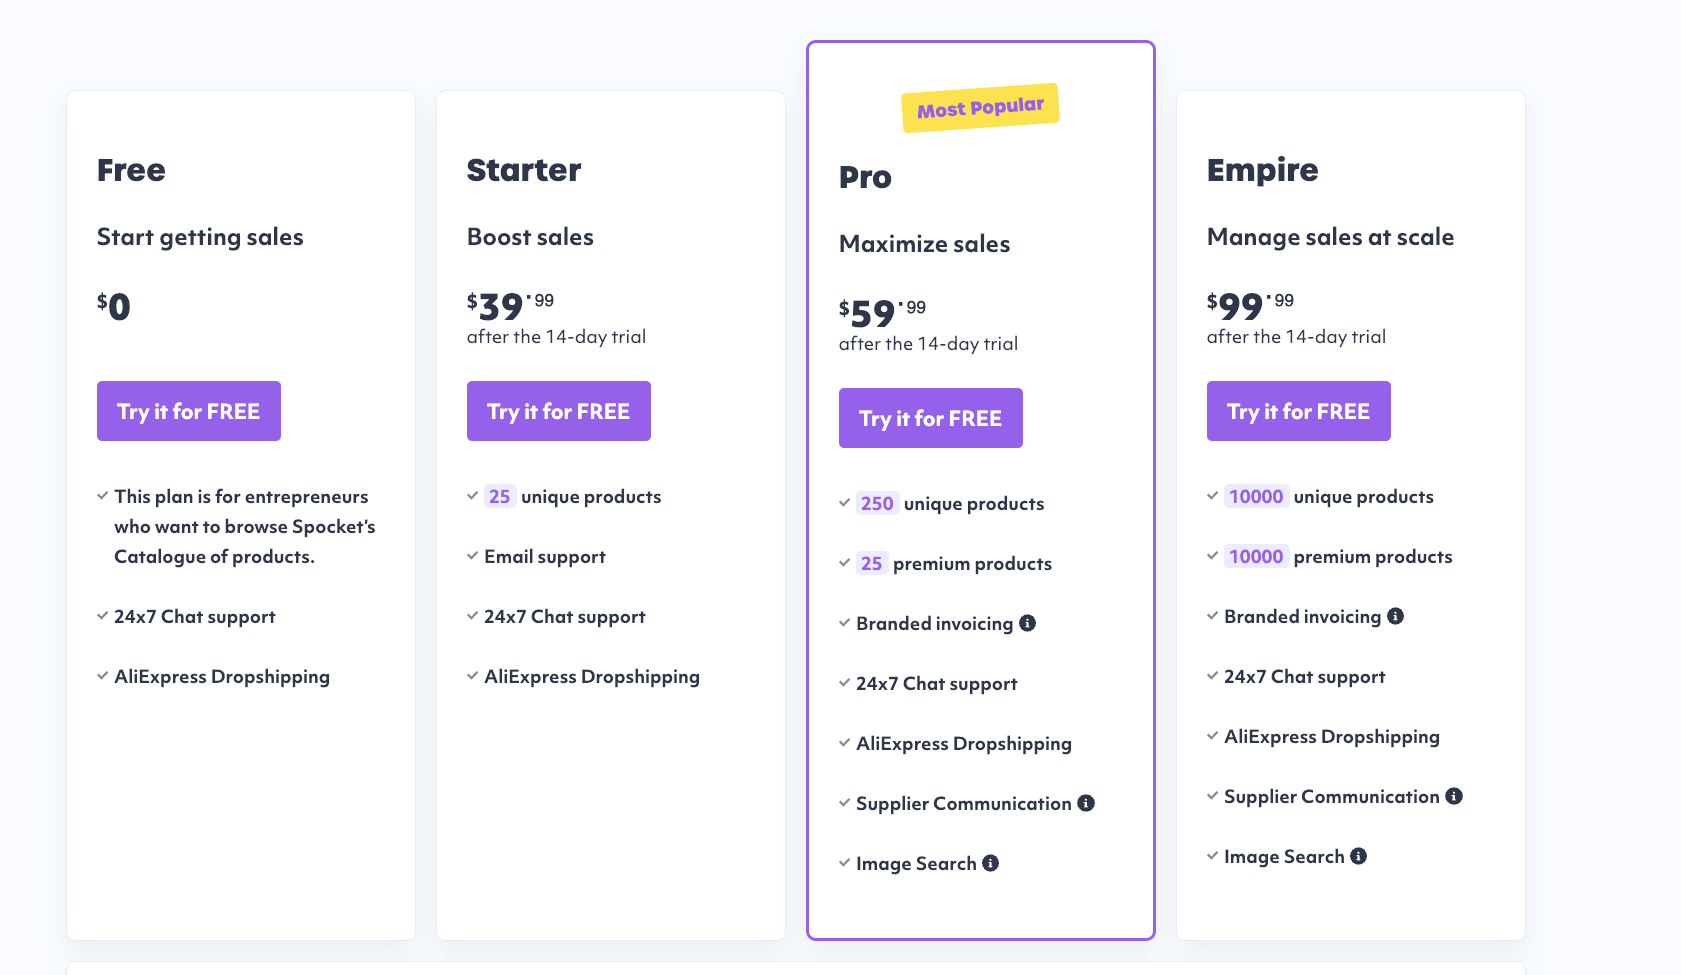Click the checkmark beside Email support
This screenshot has width=1681, height=975.
tap(471, 555)
